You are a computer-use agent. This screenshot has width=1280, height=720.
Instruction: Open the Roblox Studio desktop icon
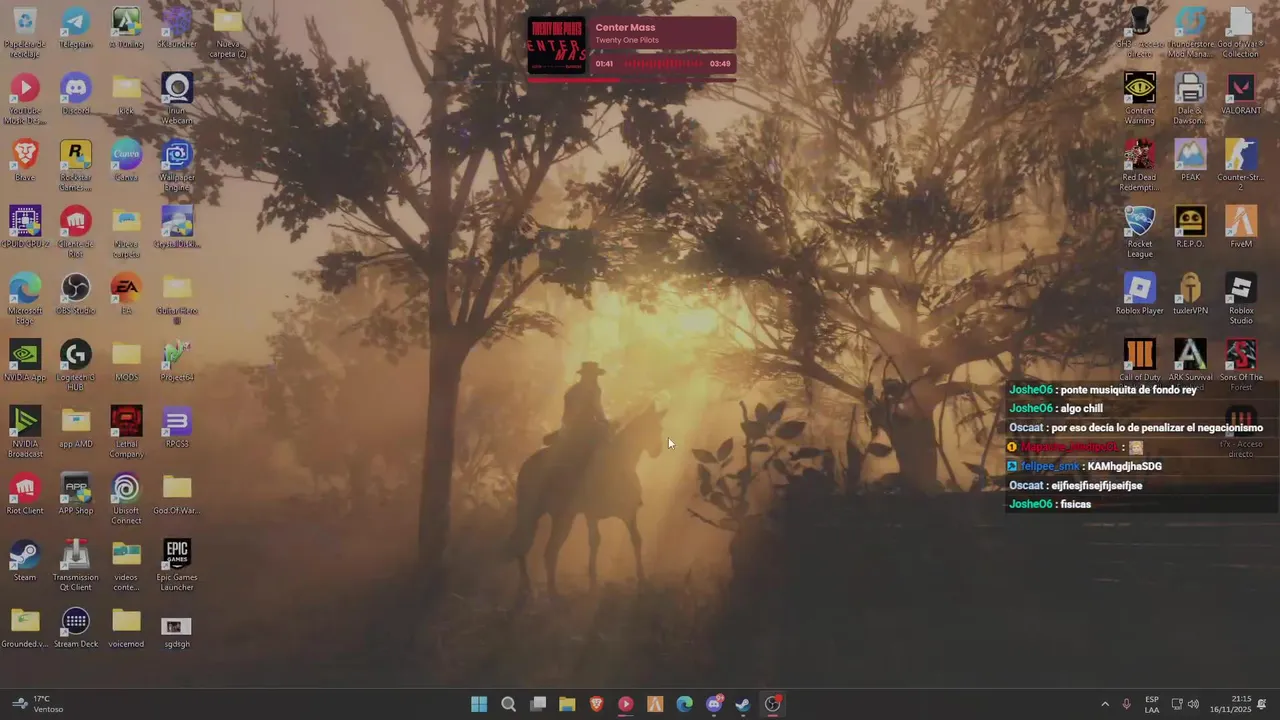click(x=1241, y=300)
